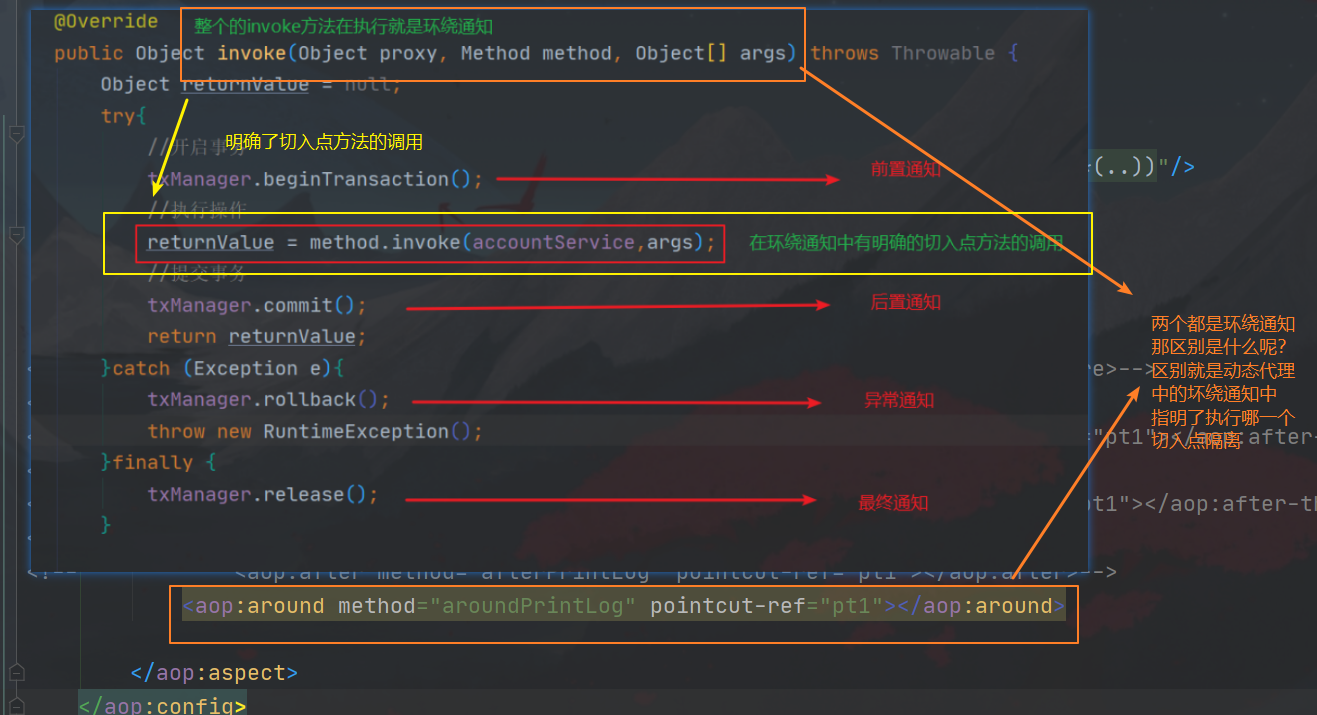Click the txManager.commit() call

click(x=256, y=305)
